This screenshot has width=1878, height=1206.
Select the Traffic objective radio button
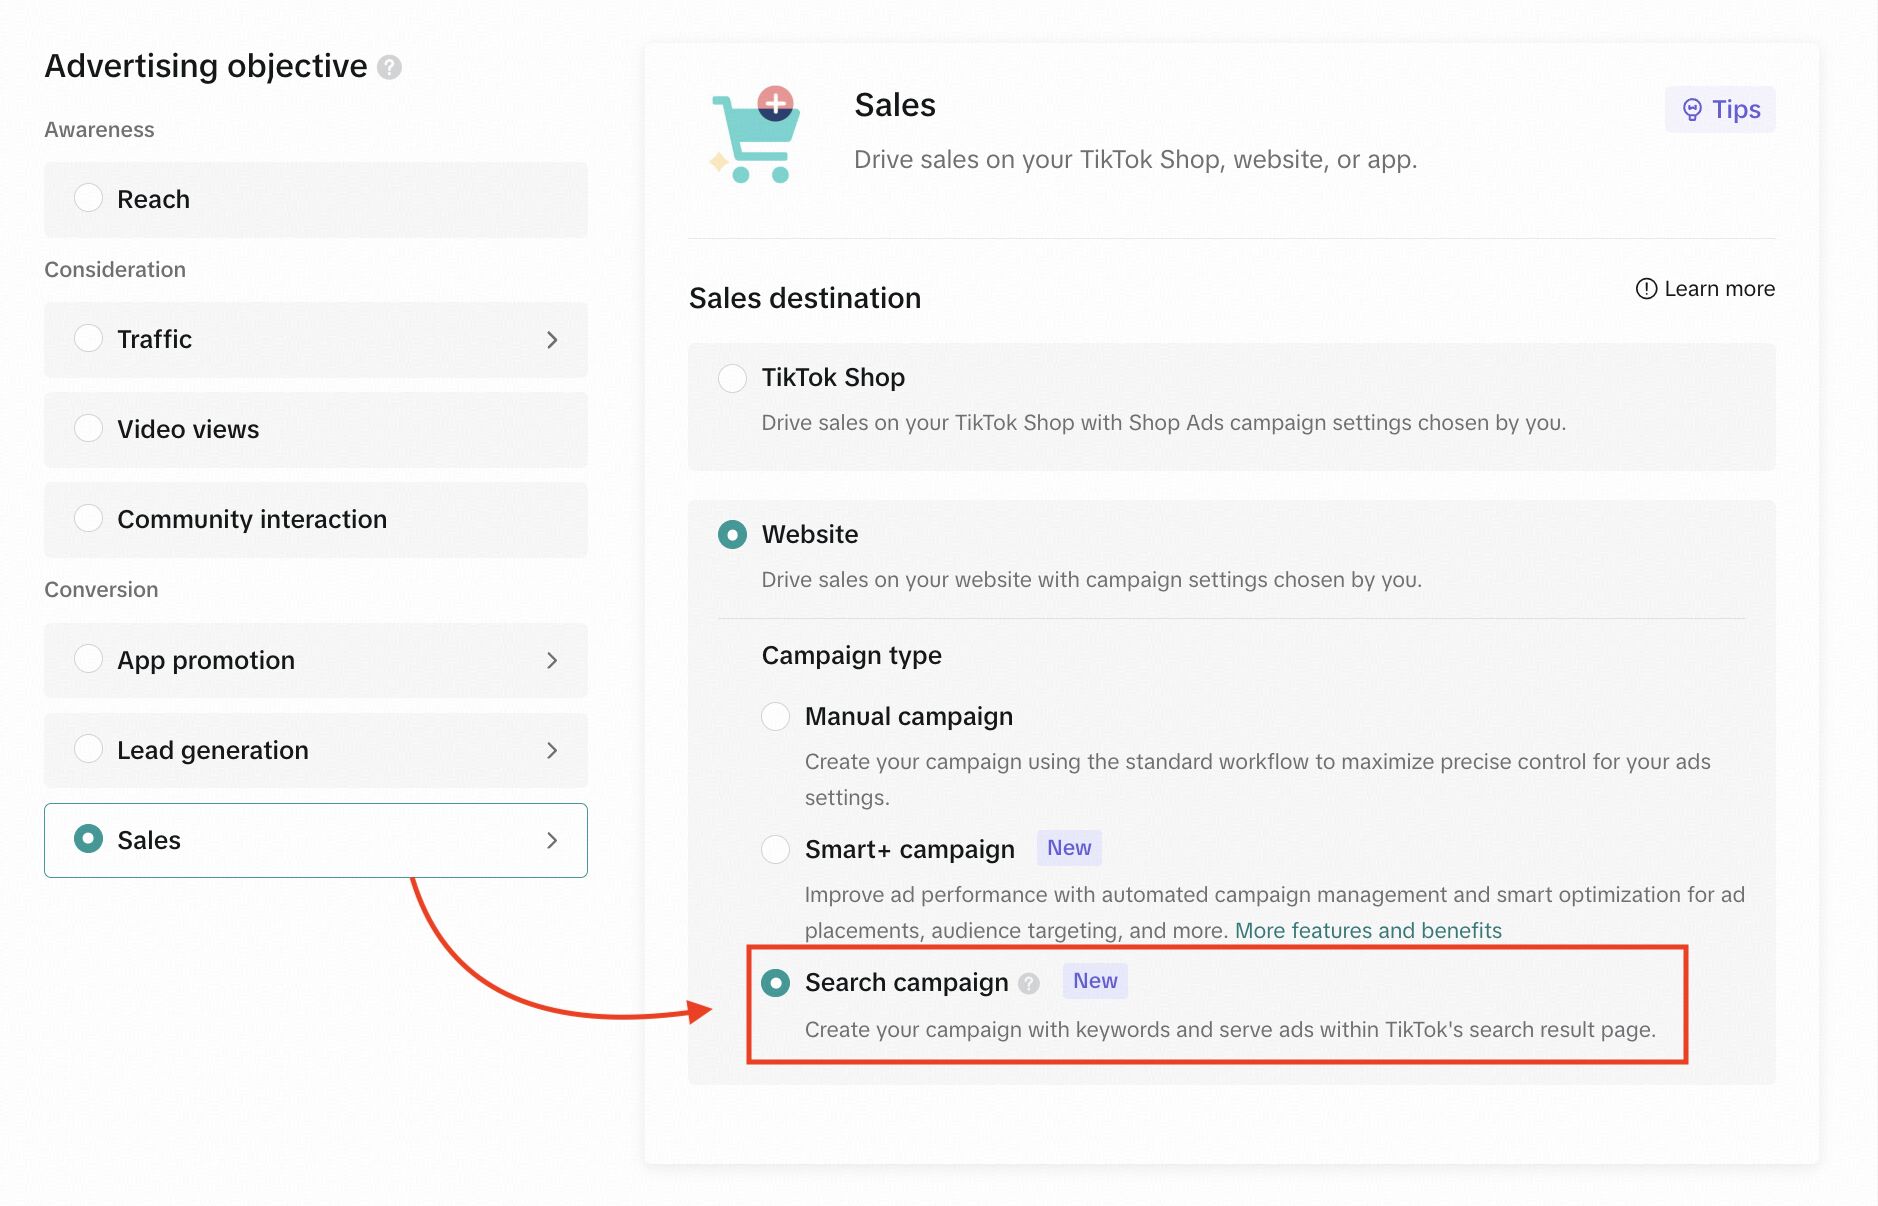click(x=89, y=338)
